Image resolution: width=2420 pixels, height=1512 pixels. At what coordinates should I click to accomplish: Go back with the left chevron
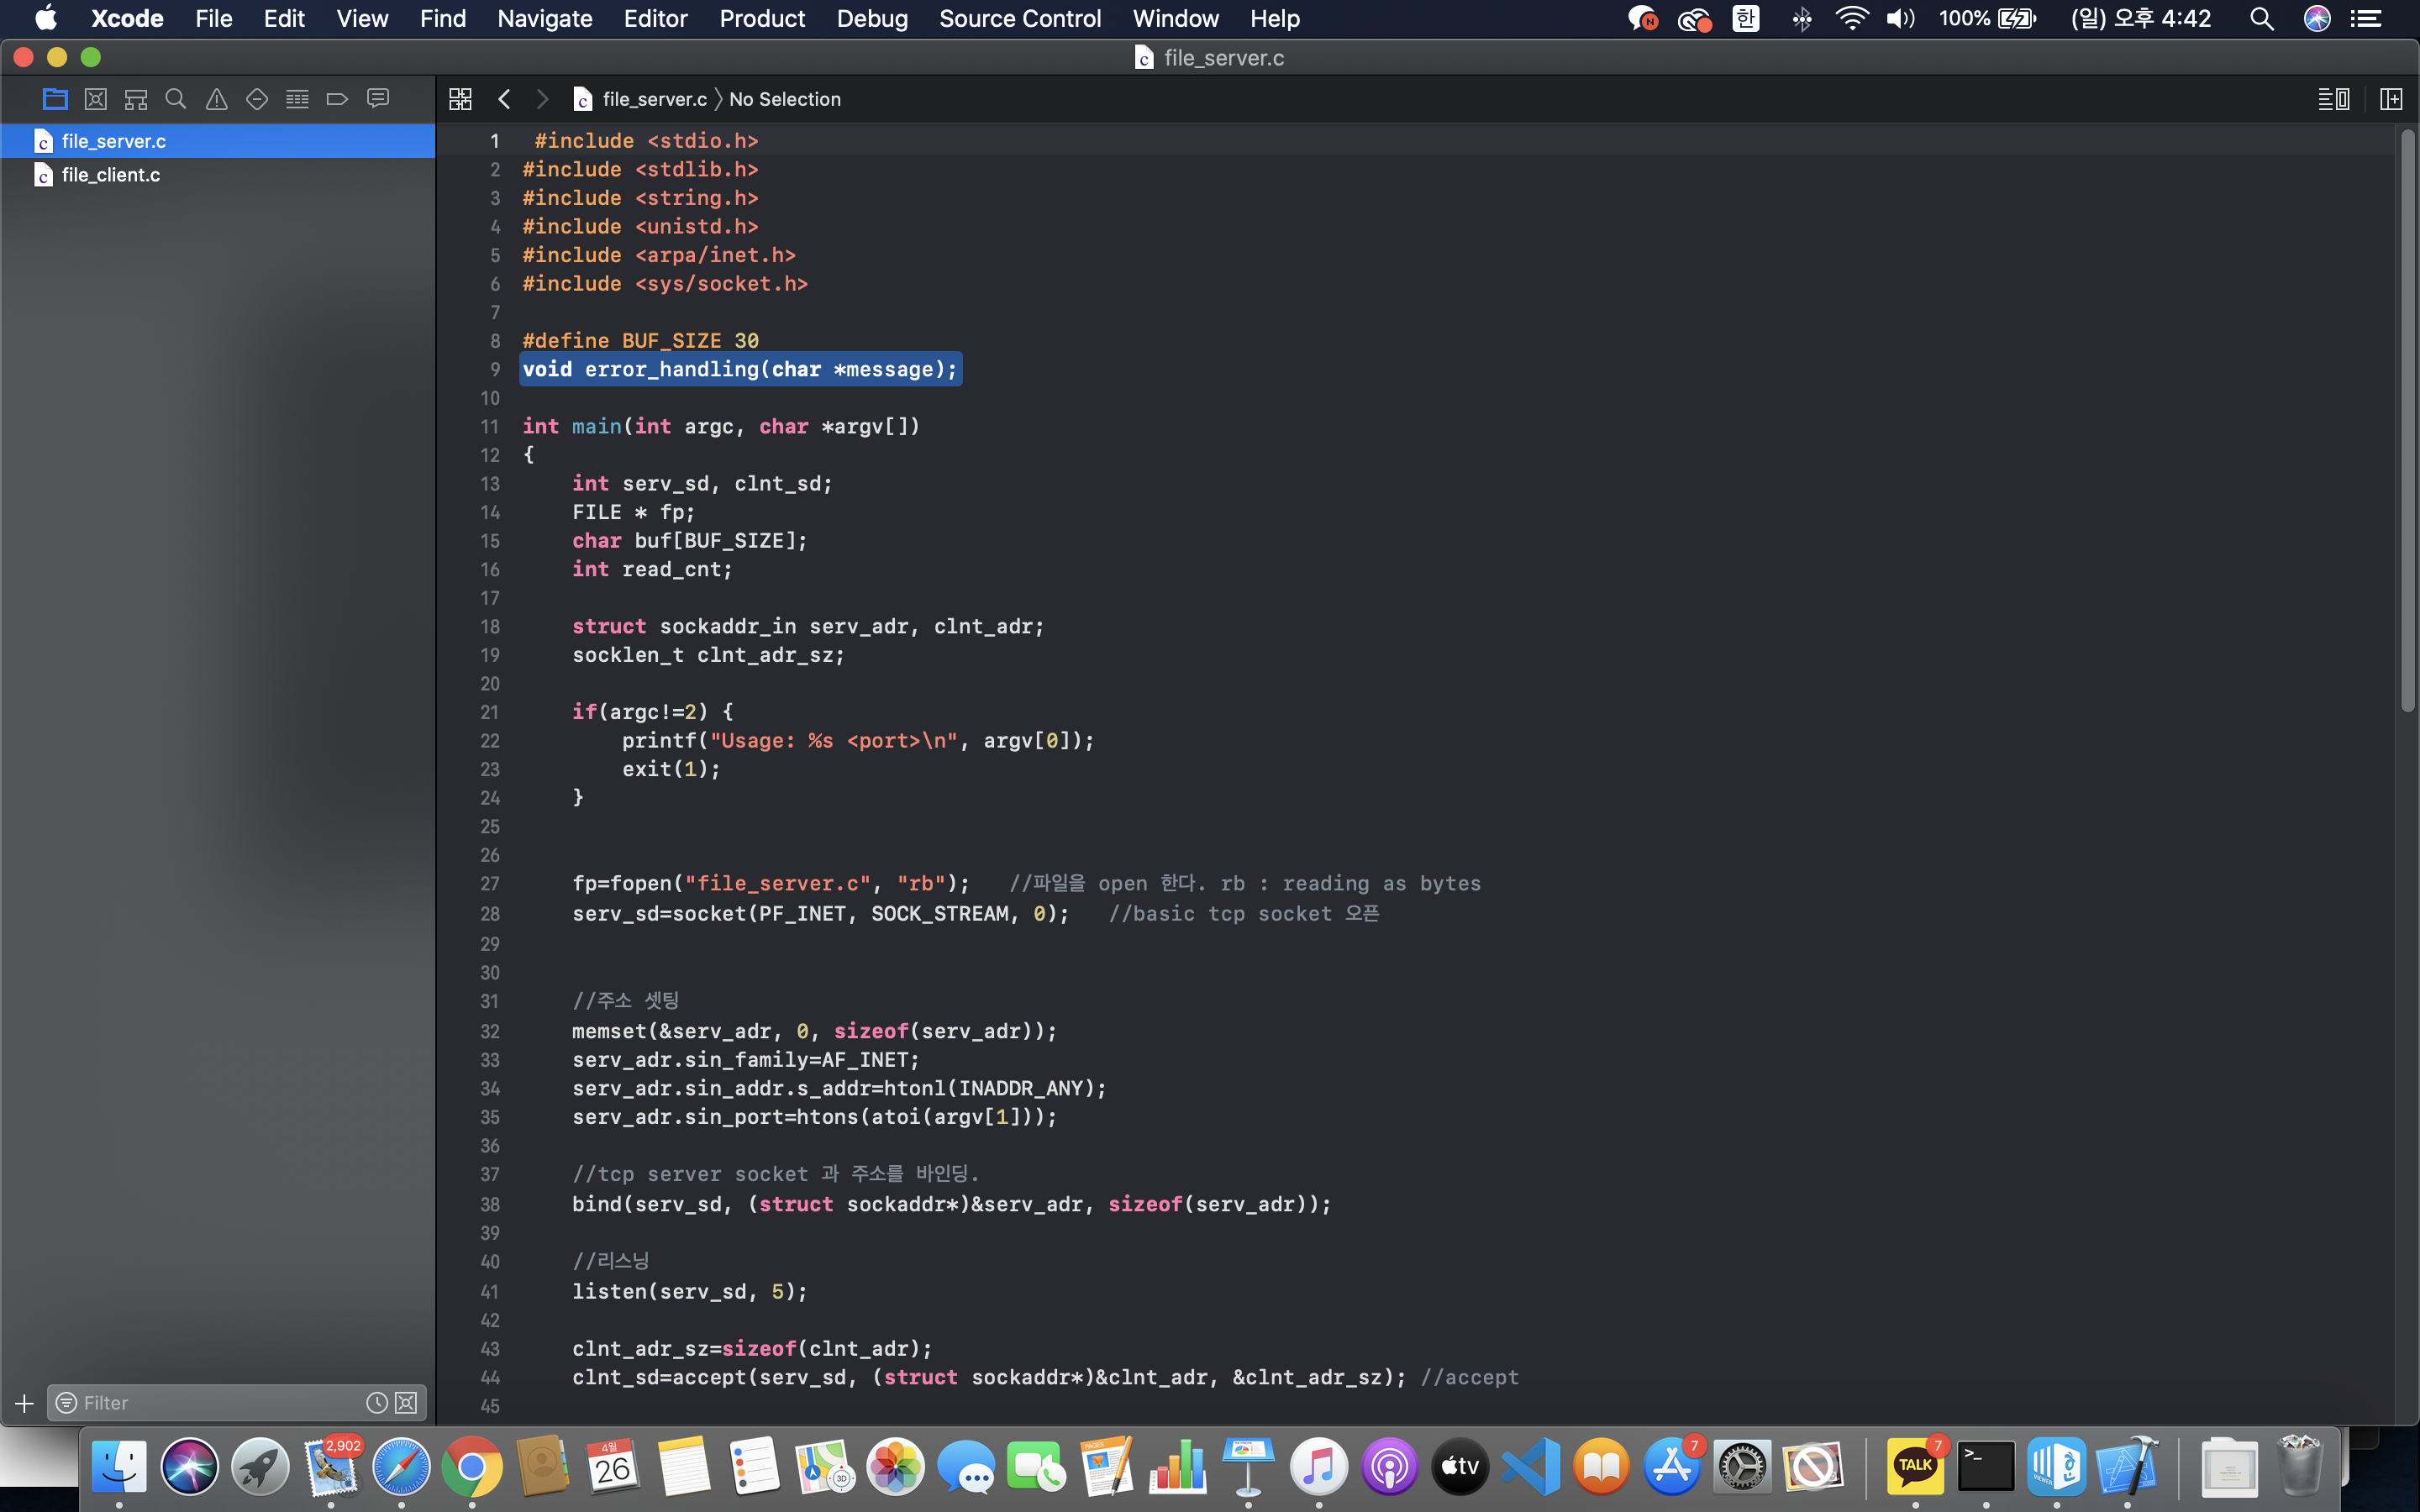(504, 99)
